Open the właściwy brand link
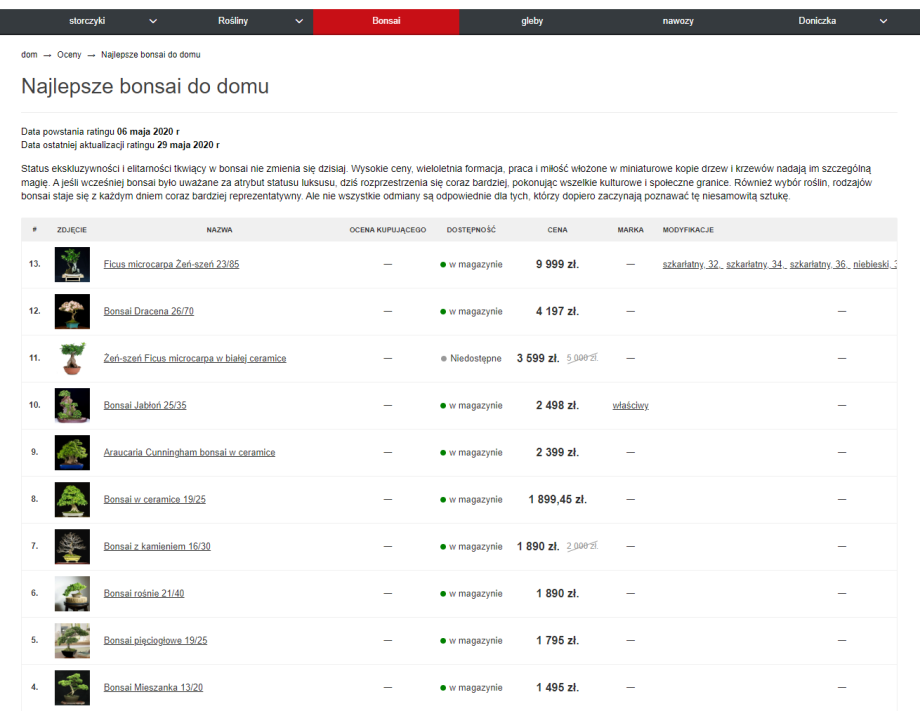920x711 pixels. coord(630,406)
